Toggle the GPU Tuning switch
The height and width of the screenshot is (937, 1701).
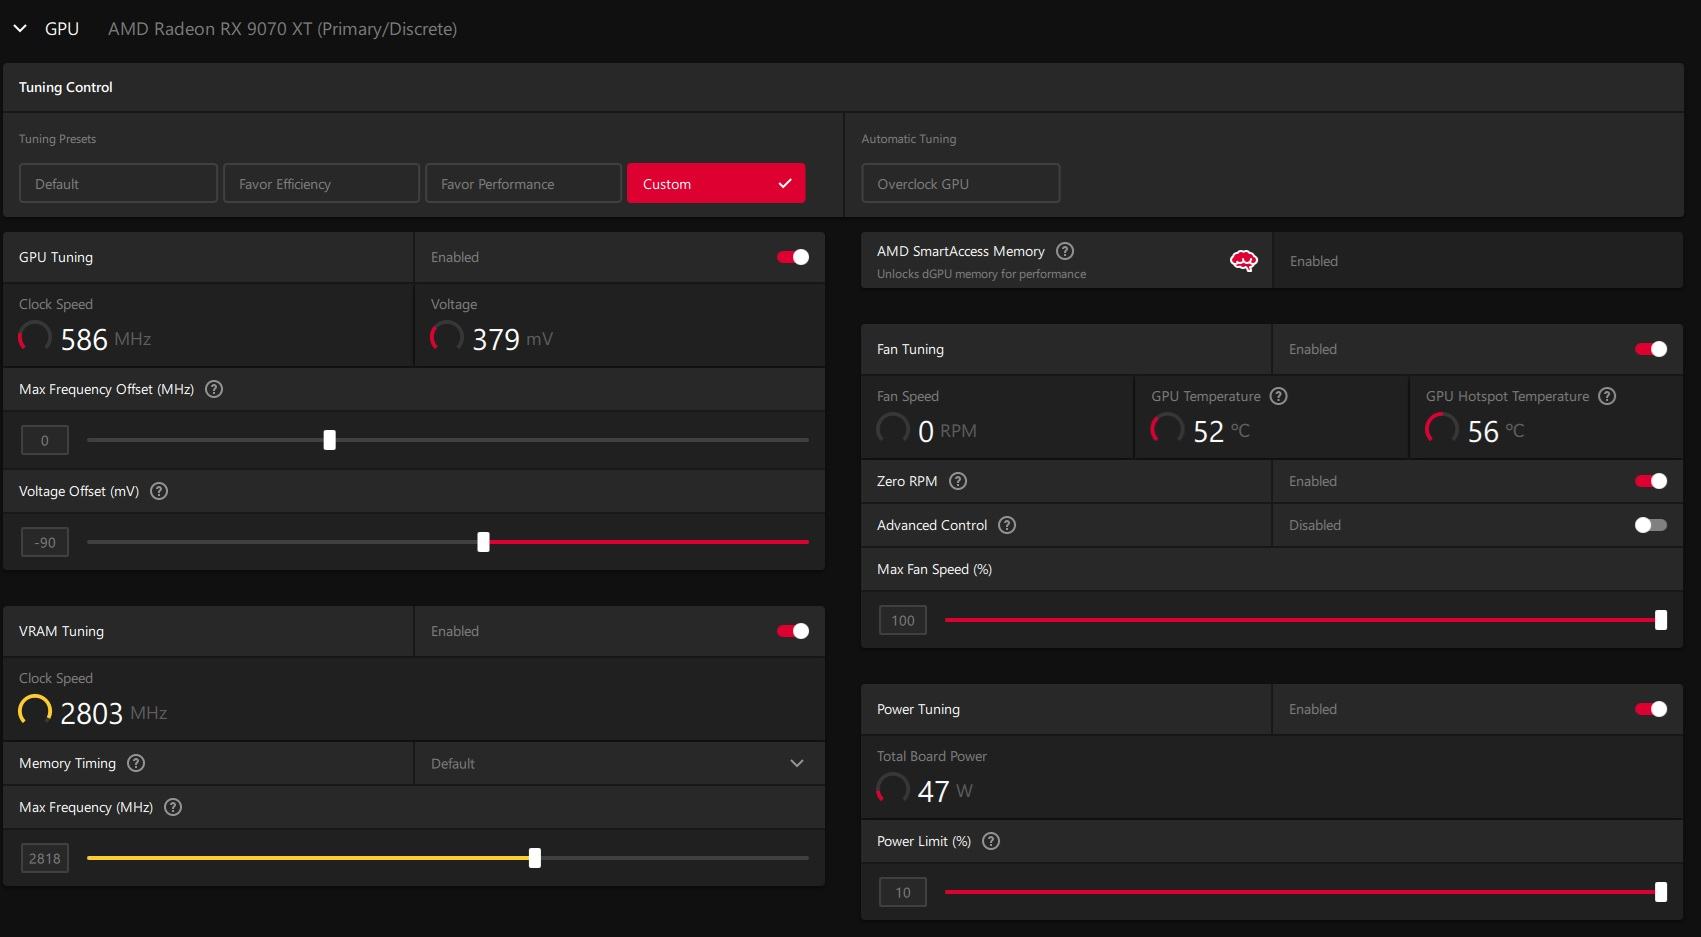point(793,257)
